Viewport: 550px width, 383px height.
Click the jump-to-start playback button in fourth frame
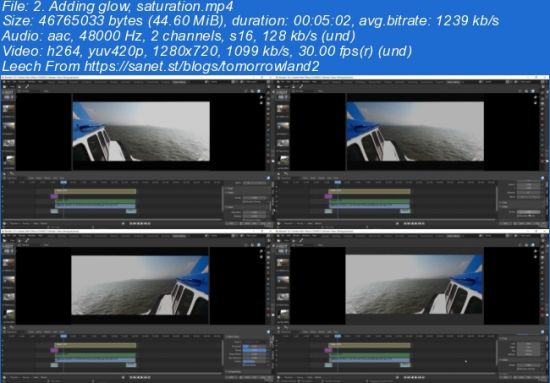pos(406,378)
